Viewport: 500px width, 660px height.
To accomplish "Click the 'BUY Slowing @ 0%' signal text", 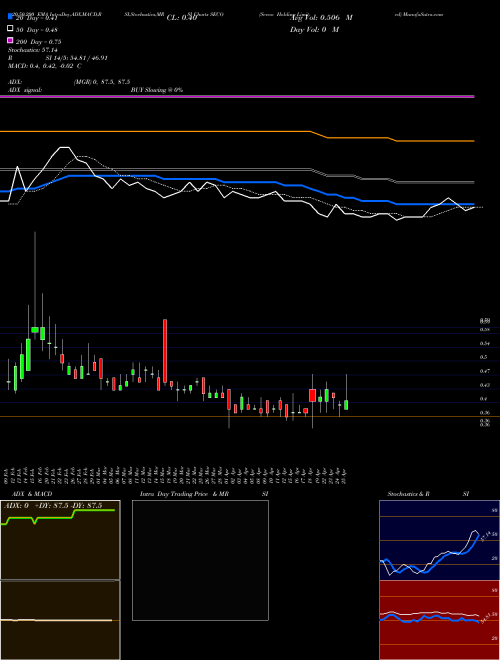I will tap(157, 90).
